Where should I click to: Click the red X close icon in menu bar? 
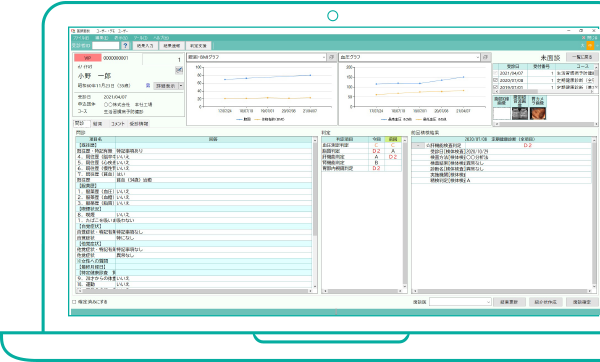584,38
